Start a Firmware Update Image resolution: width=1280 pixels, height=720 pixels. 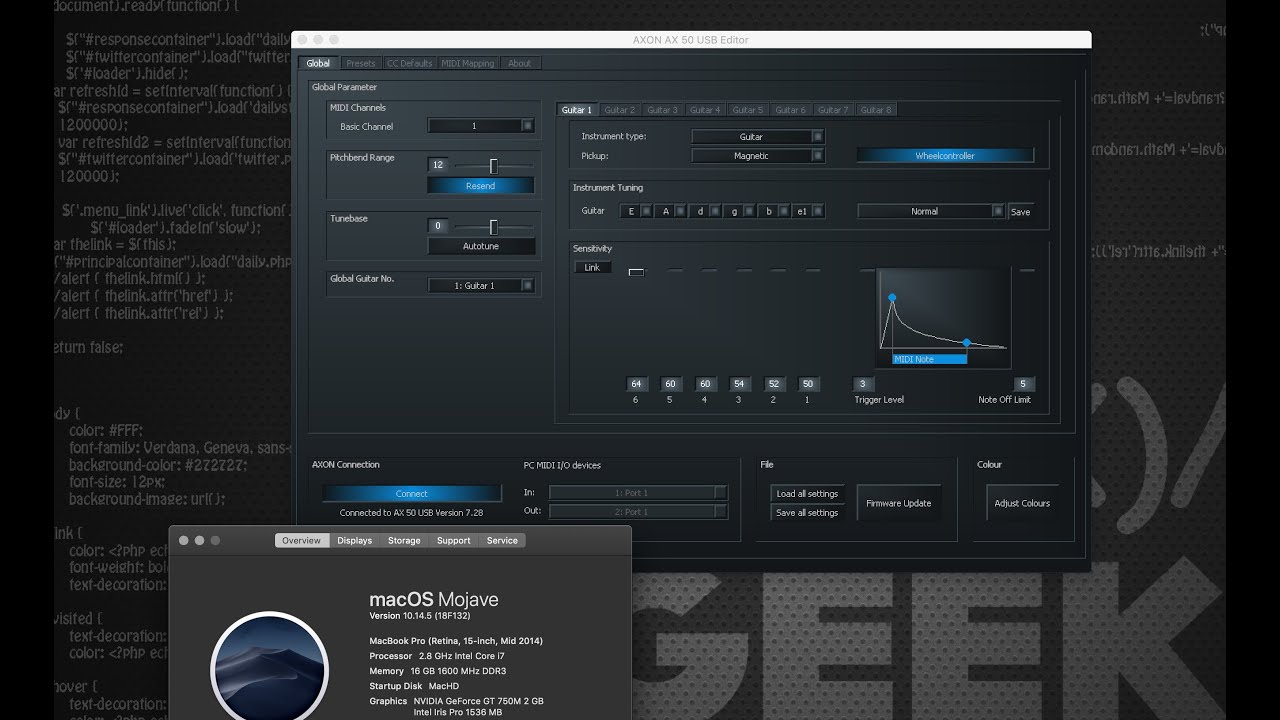(x=898, y=503)
